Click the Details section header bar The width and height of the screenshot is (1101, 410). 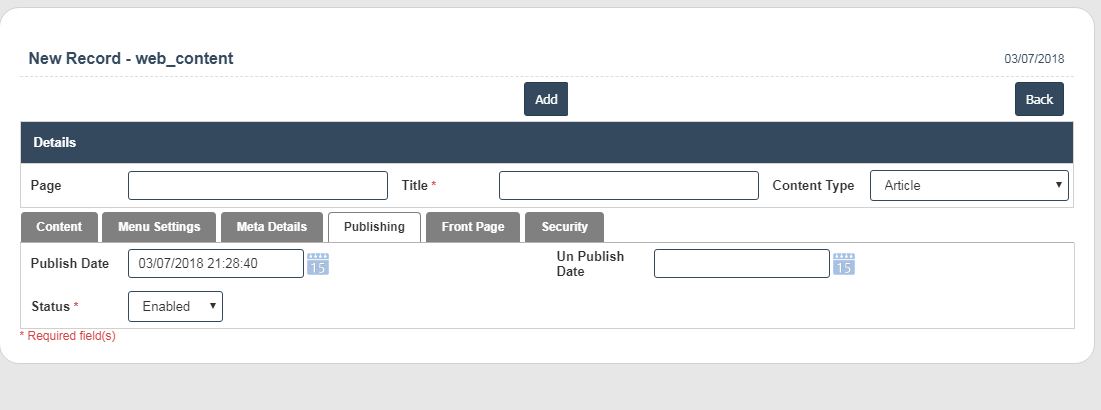546,143
